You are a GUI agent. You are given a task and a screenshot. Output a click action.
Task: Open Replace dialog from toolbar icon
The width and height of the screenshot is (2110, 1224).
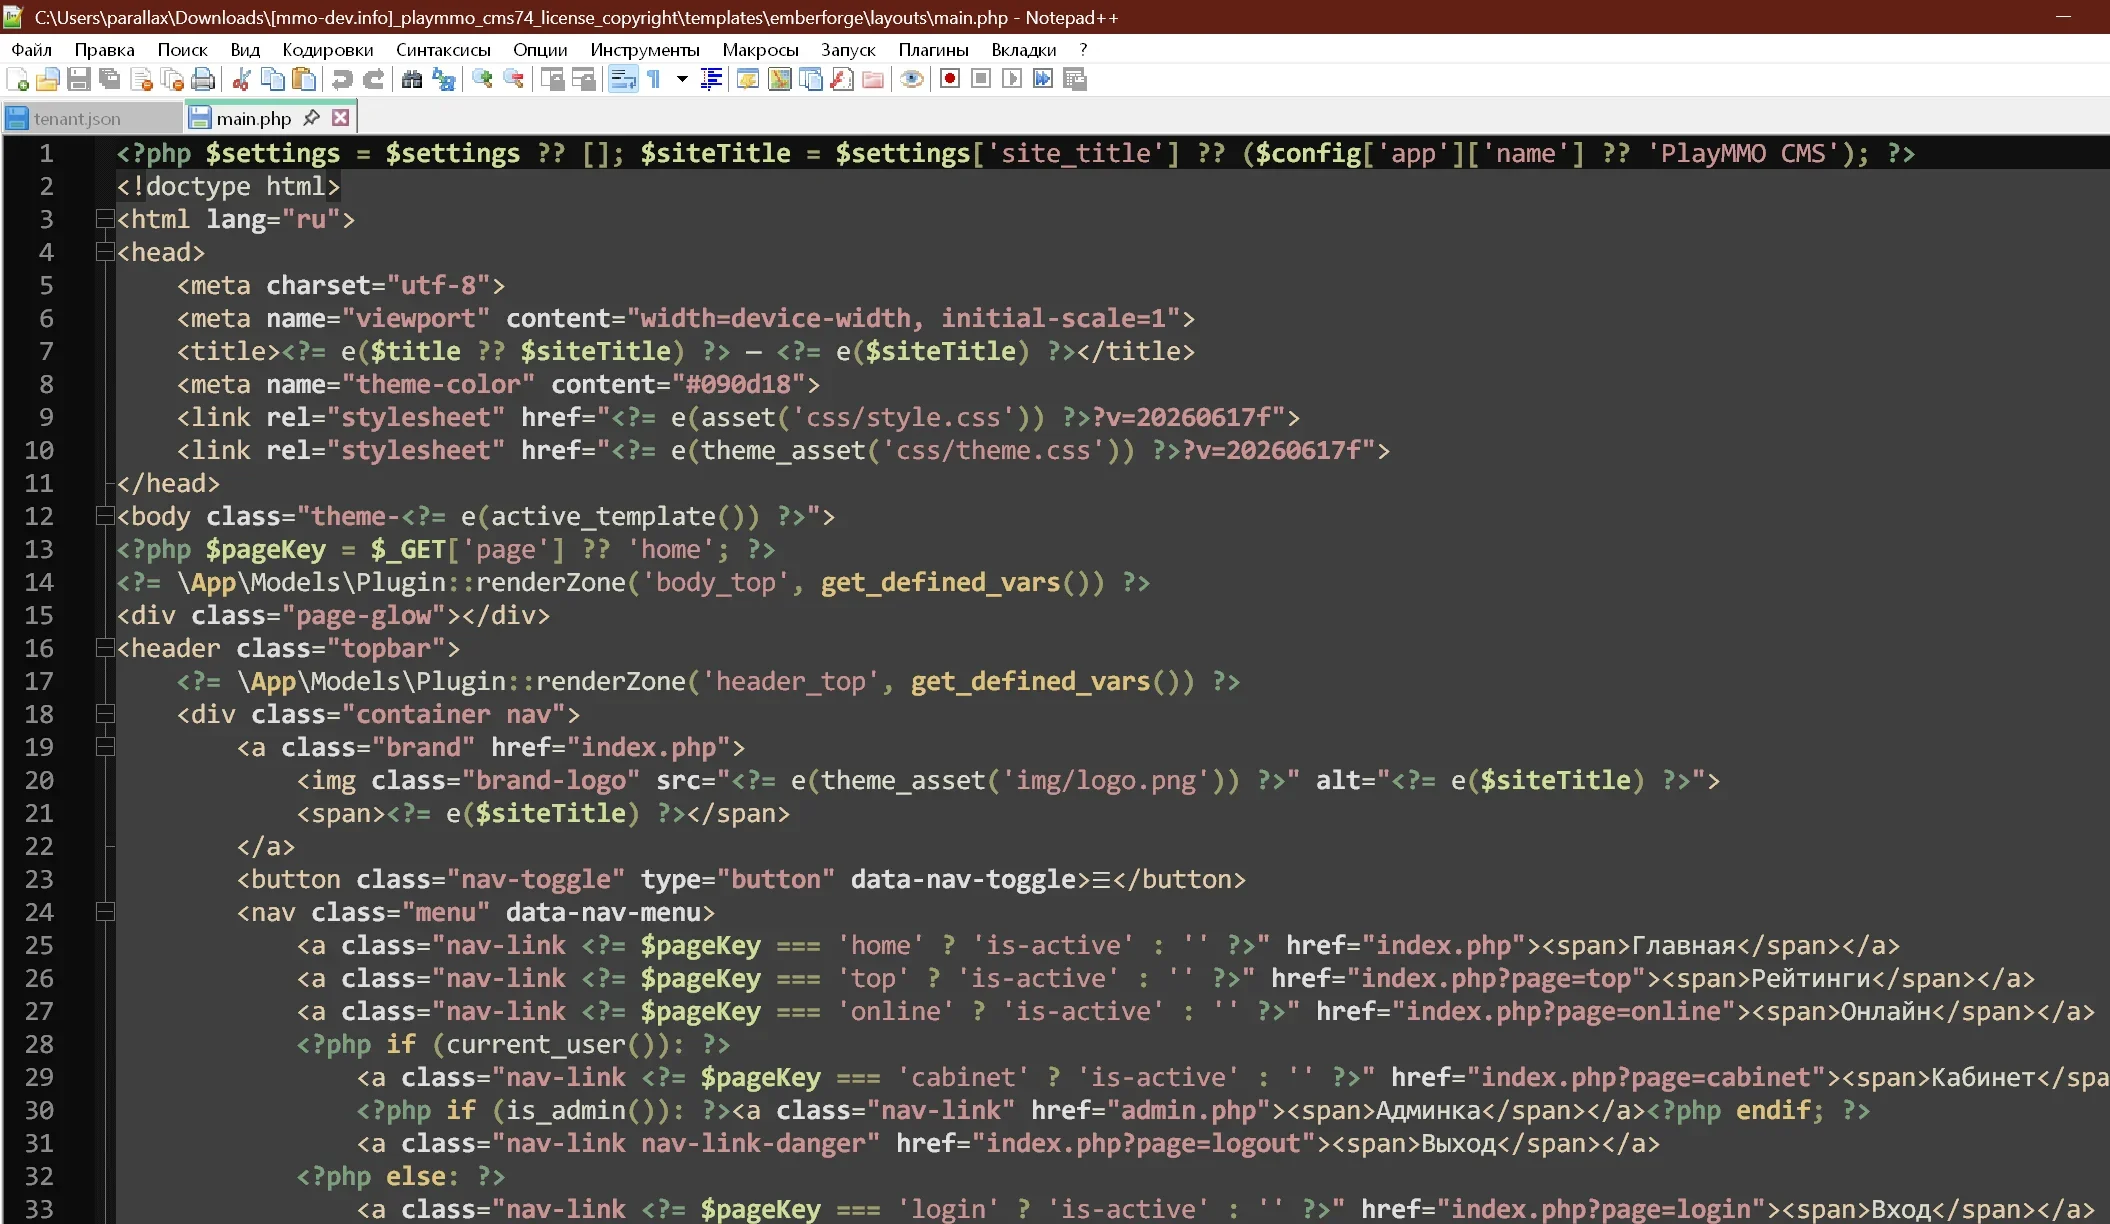(443, 80)
